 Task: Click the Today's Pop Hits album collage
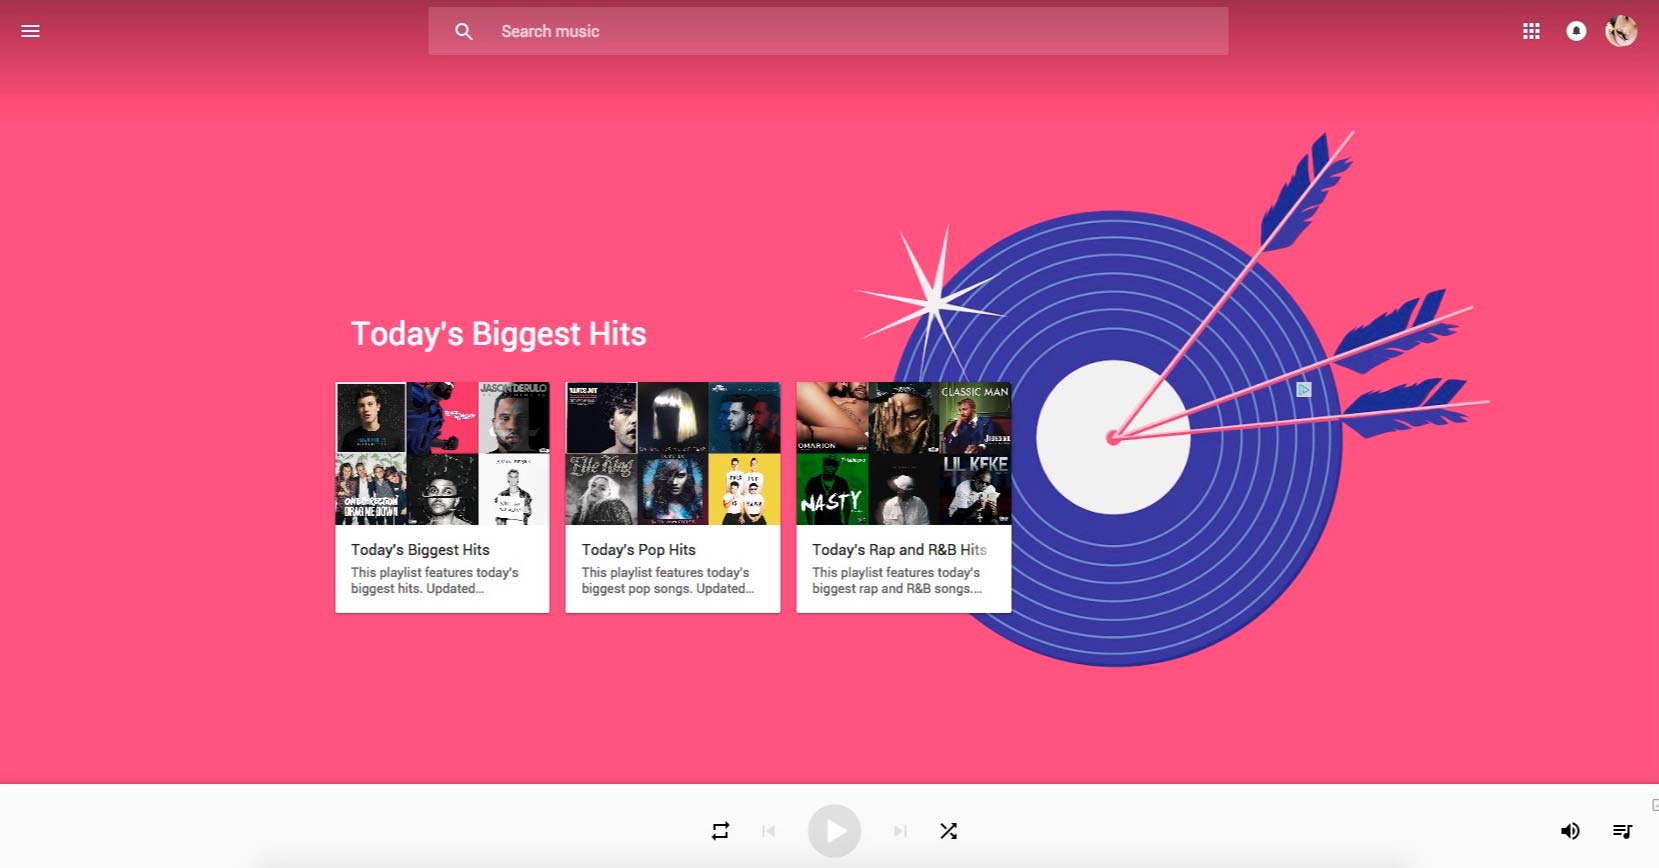[x=673, y=453]
